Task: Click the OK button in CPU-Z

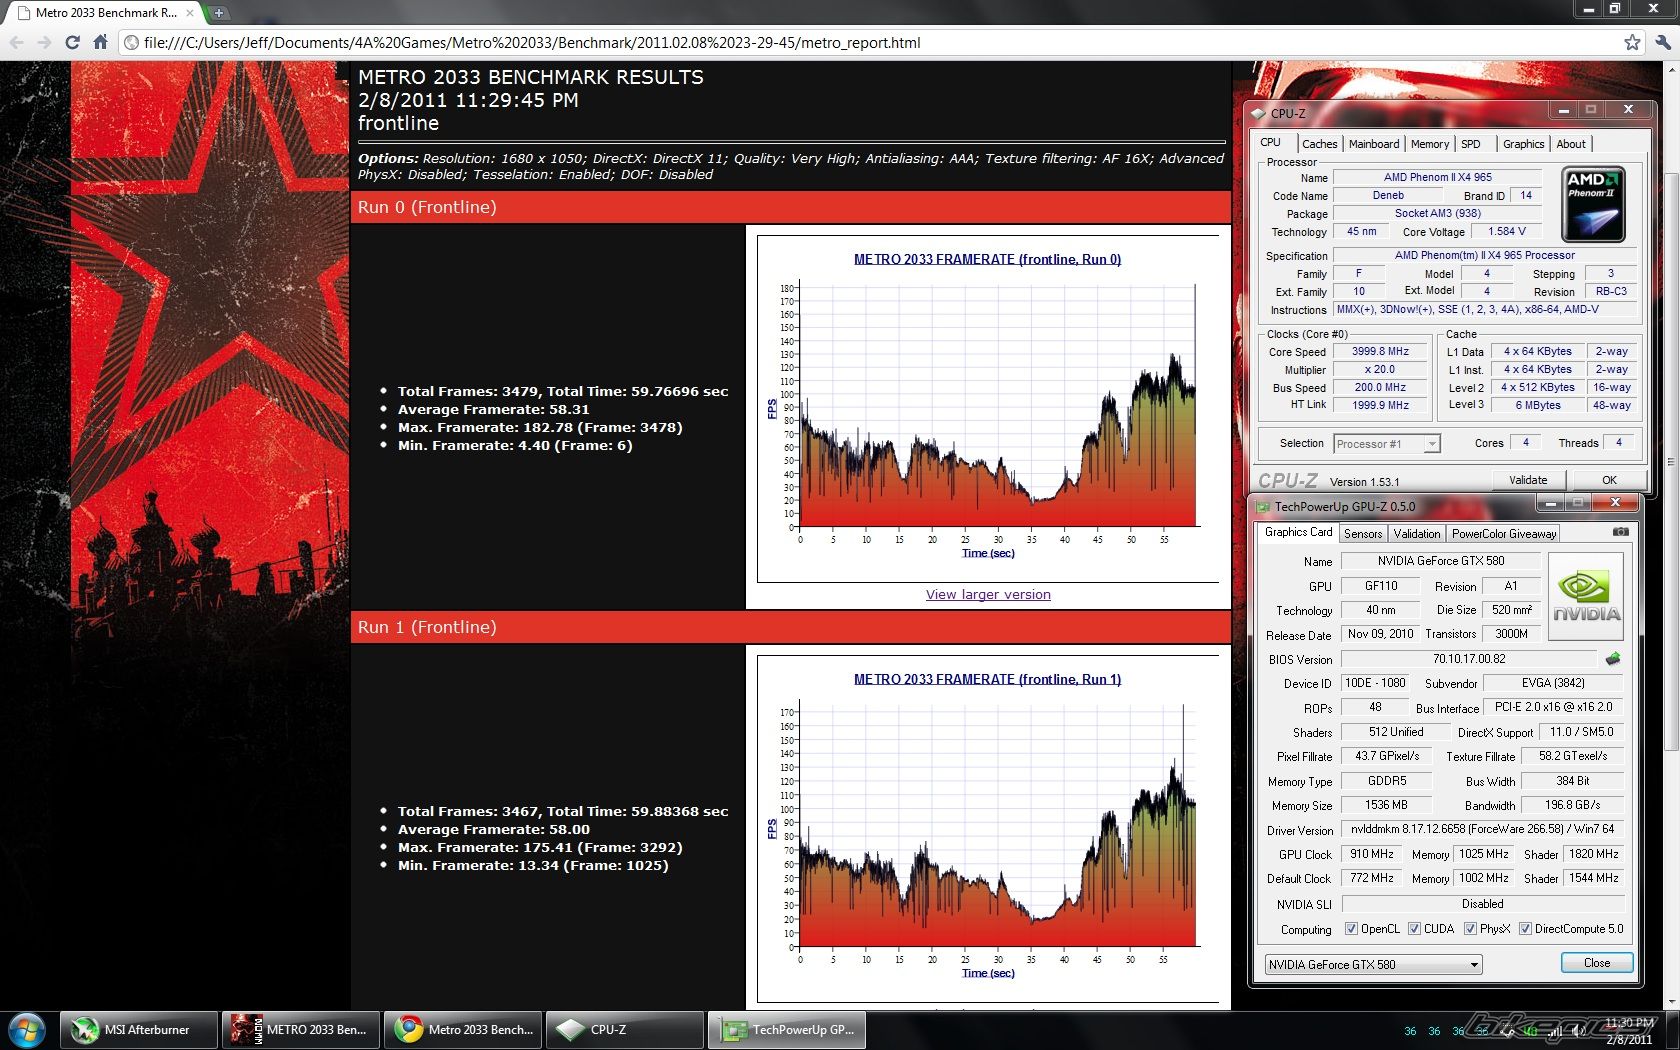Action: click(x=1609, y=480)
